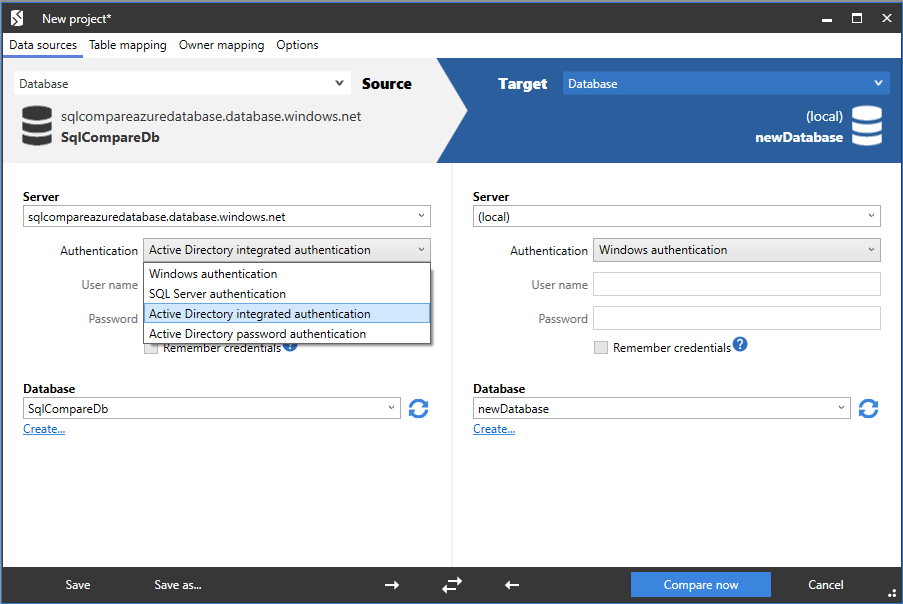The image size is (903, 604).
Task: Copy target settings to source with left arrow
Action: pos(511,585)
